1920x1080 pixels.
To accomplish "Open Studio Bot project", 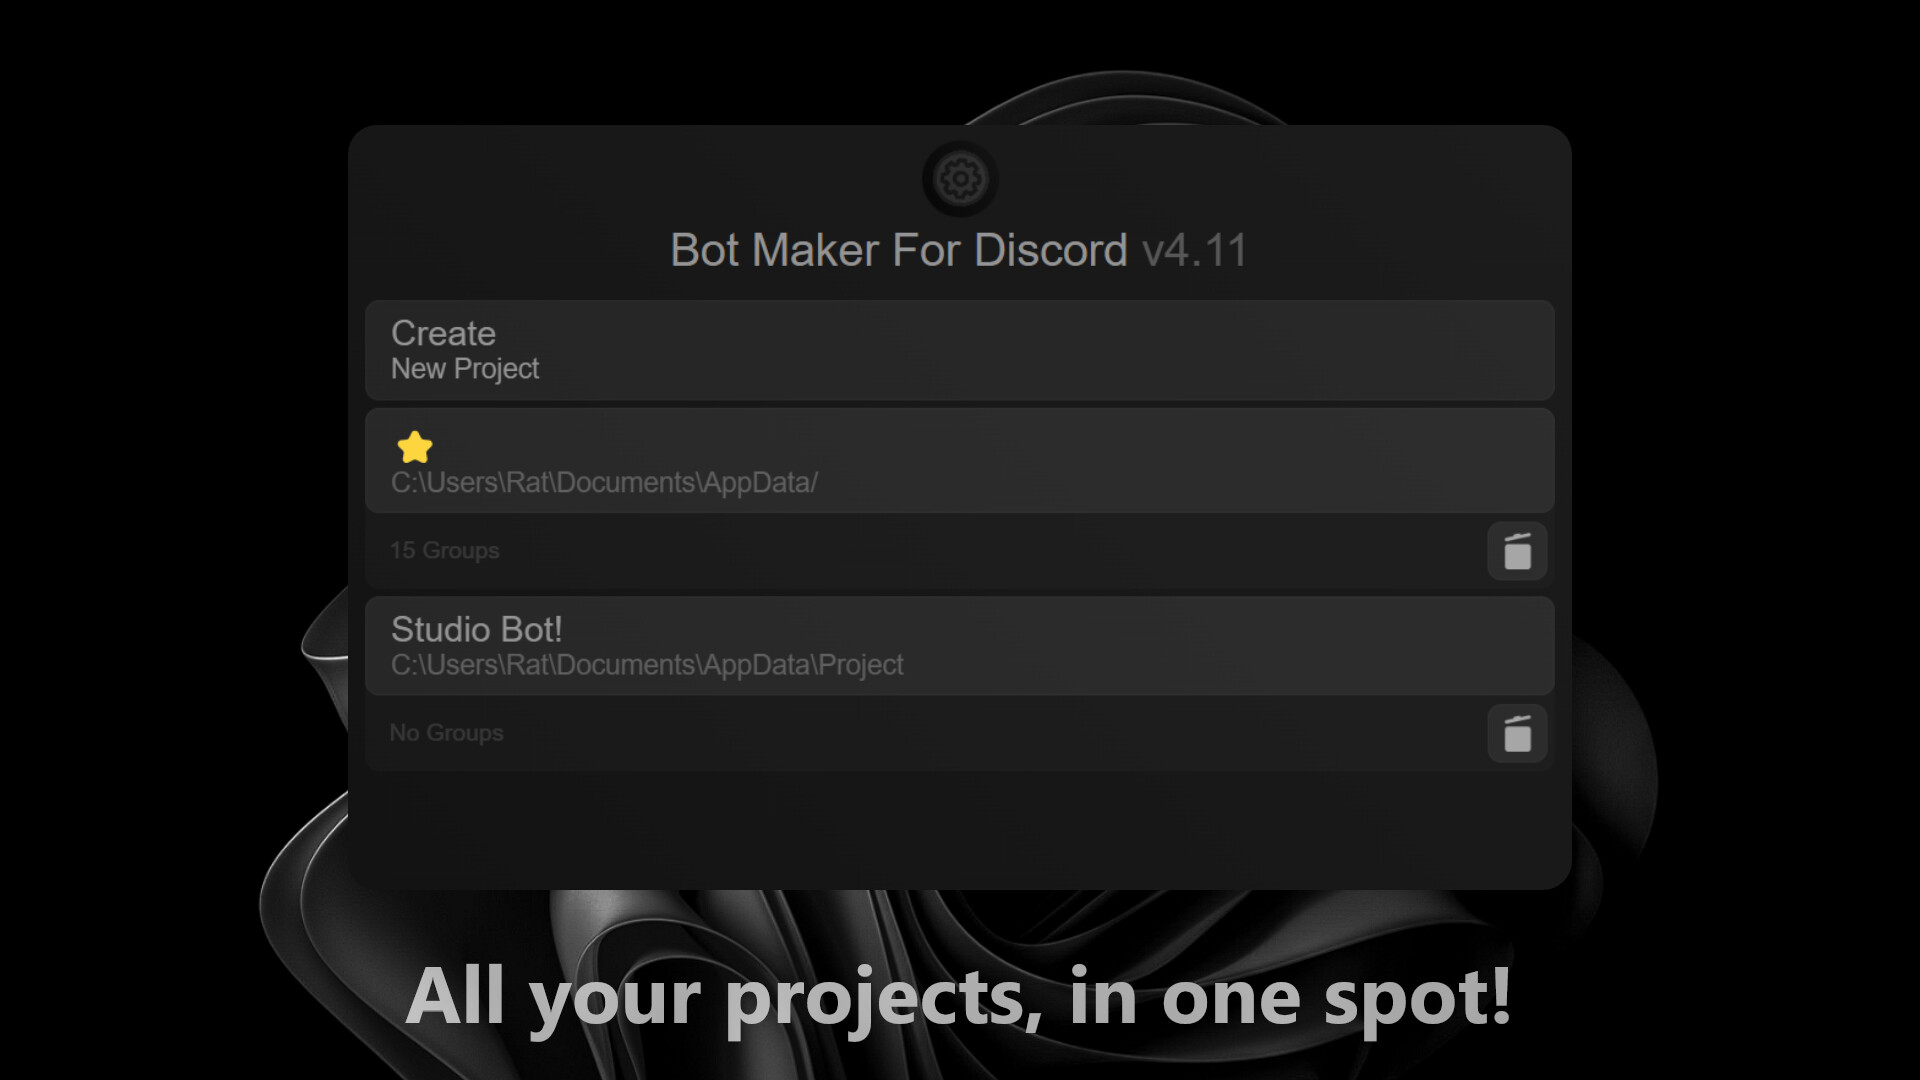I will [x=960, y=644].
